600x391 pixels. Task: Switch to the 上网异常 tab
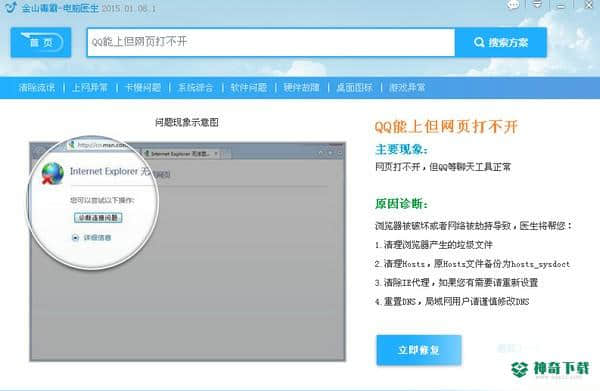pos(90,88)
